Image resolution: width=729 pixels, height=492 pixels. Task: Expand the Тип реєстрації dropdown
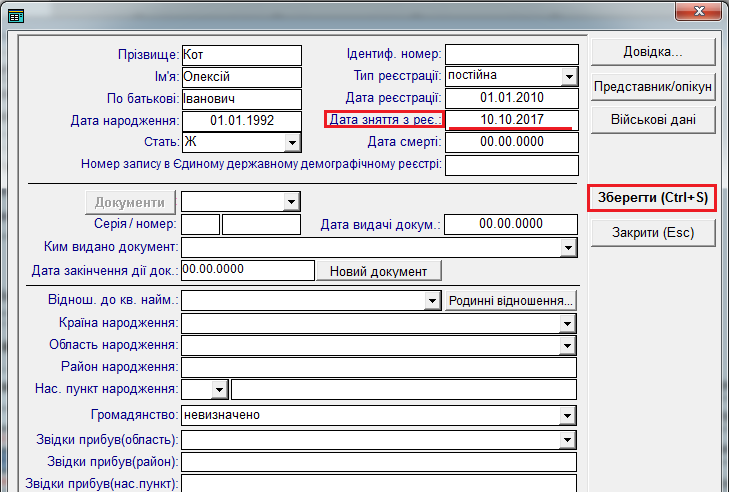point(568,76)
